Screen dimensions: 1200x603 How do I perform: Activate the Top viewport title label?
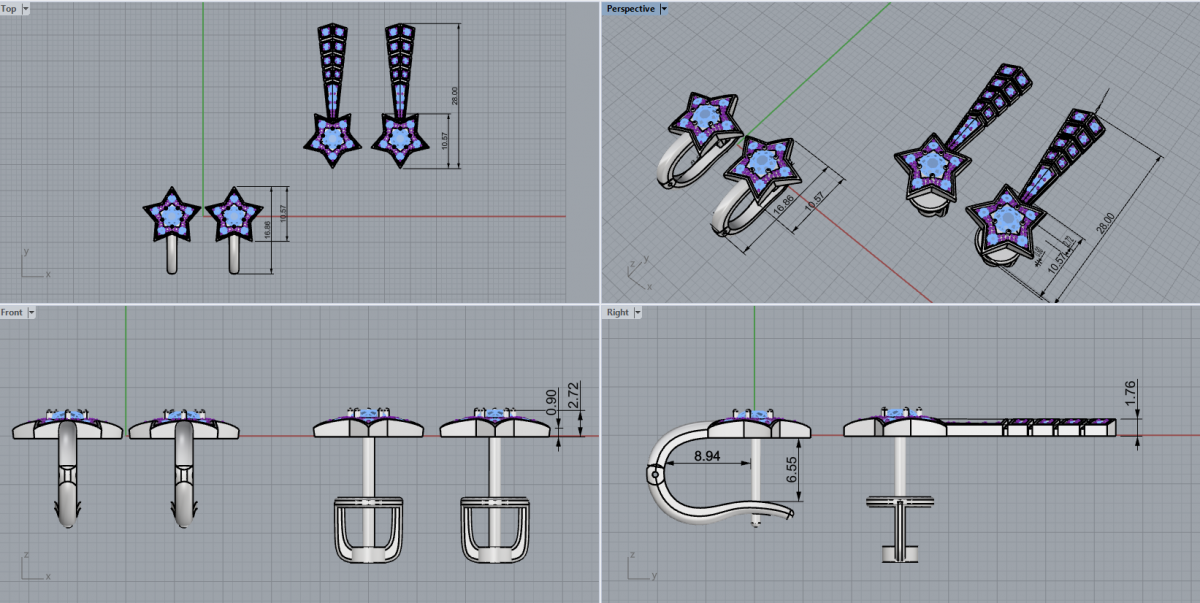click(9, 9)
